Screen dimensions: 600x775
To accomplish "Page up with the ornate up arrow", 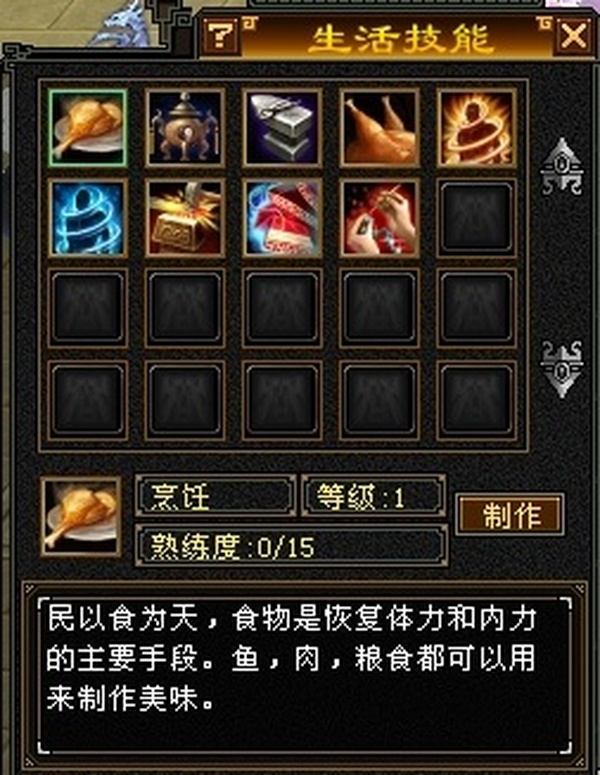I will (x=561, y=167).
